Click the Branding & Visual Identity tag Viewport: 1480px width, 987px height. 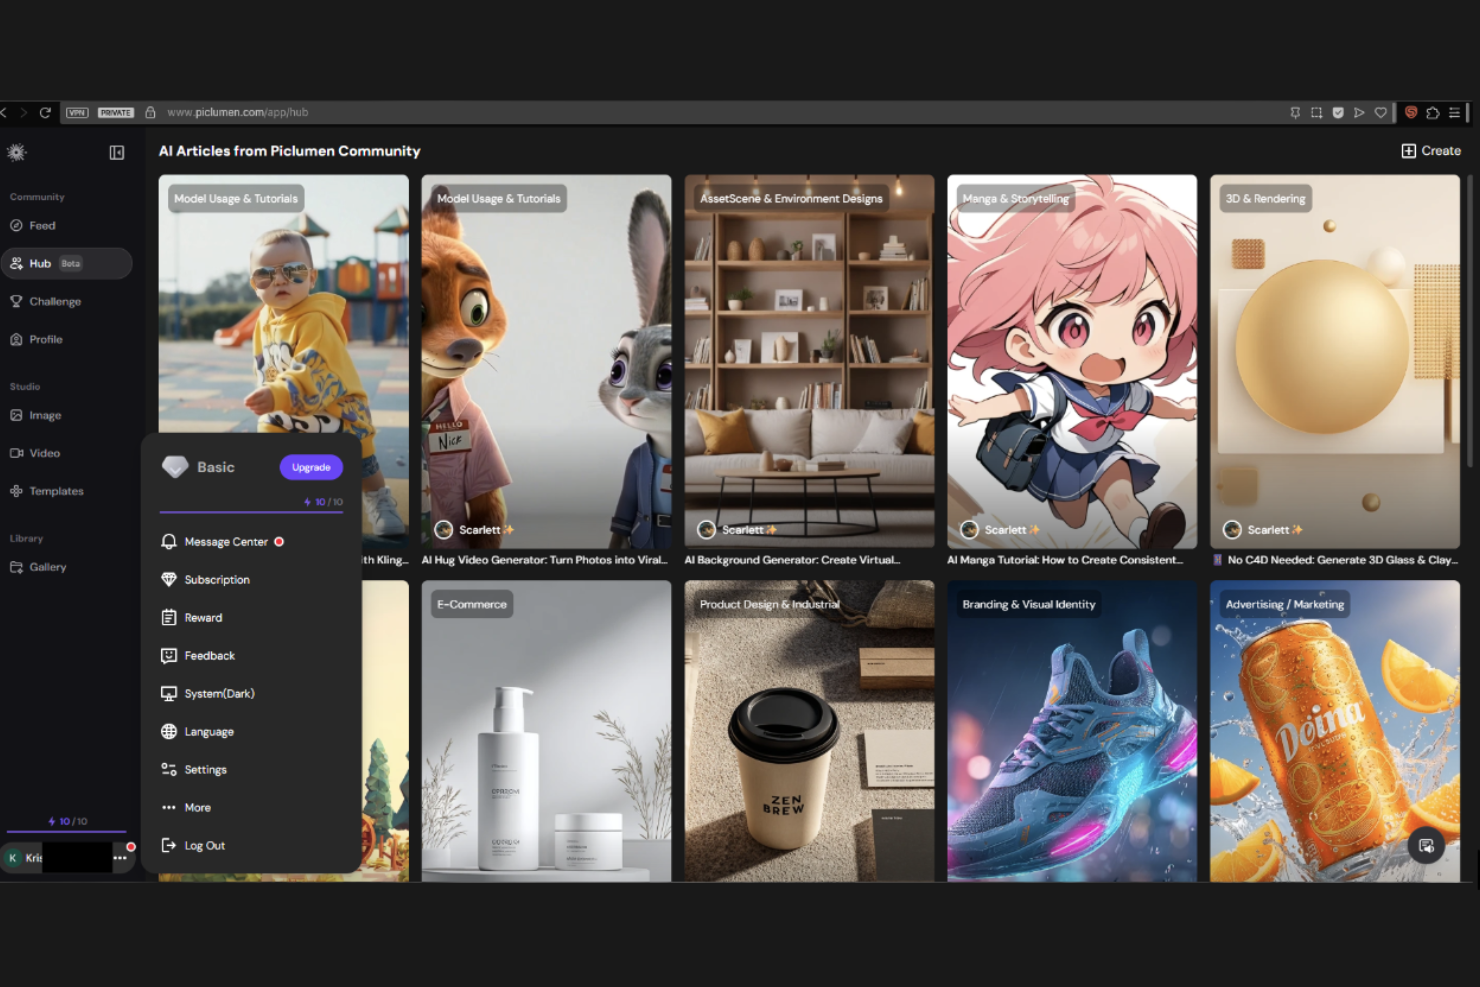point(1028,604)
